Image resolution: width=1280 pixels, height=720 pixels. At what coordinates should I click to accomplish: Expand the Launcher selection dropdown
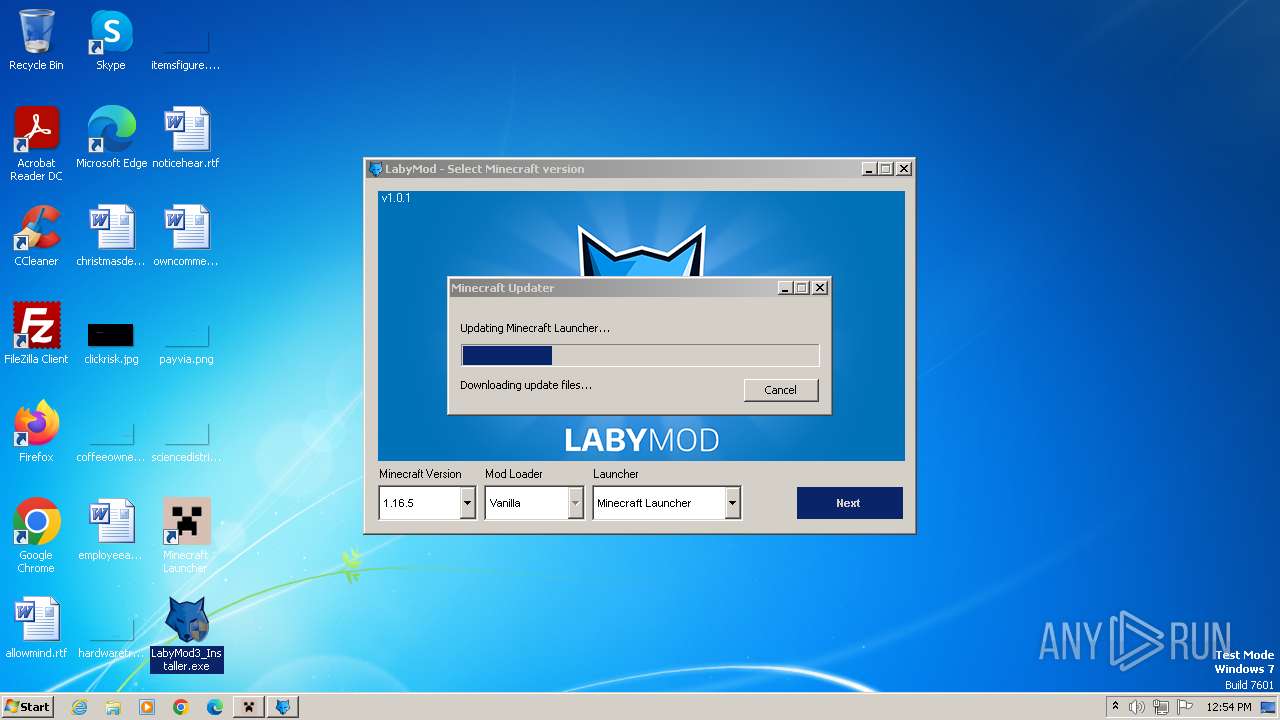pyautogui.click(x=733, y=503)
